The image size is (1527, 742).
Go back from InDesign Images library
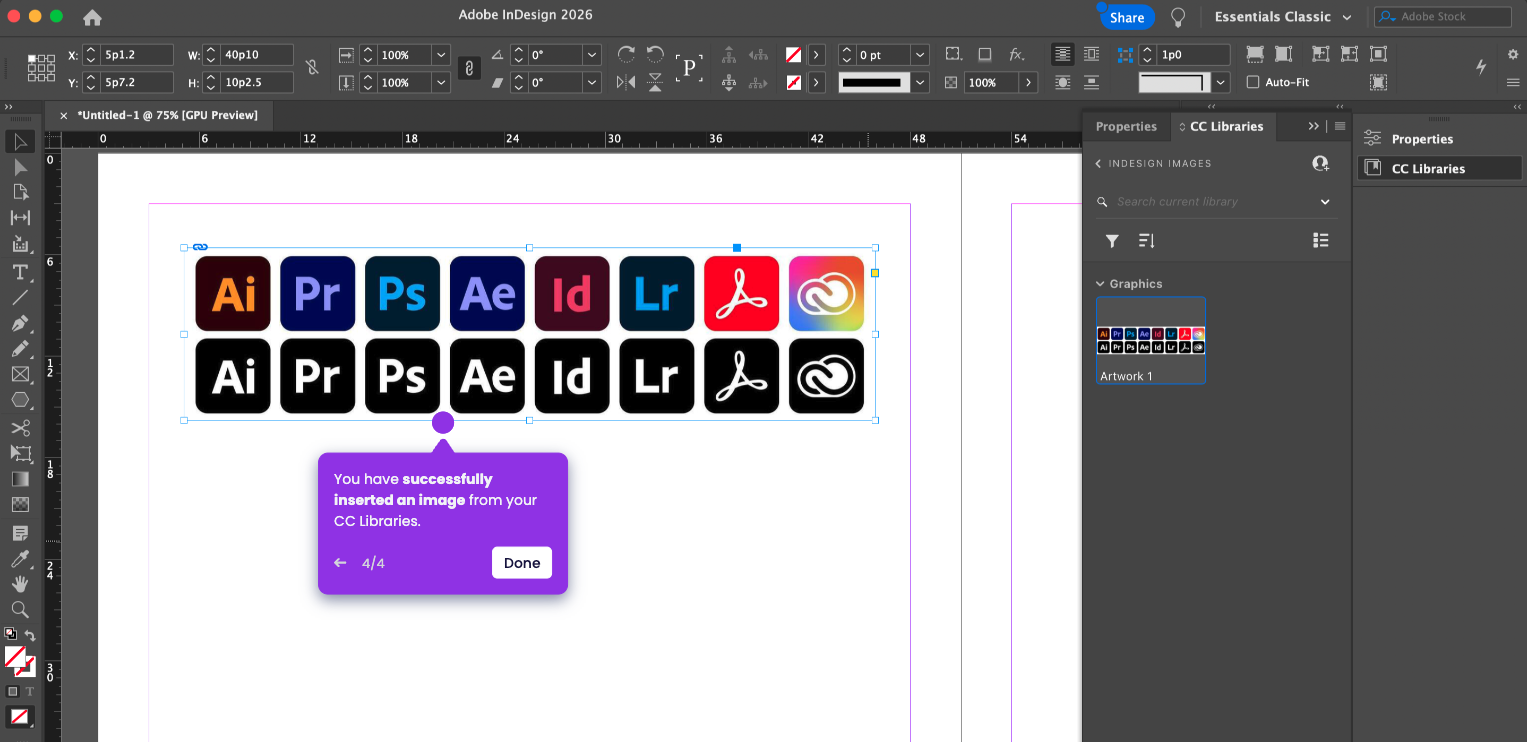[x=1098, y=163]
